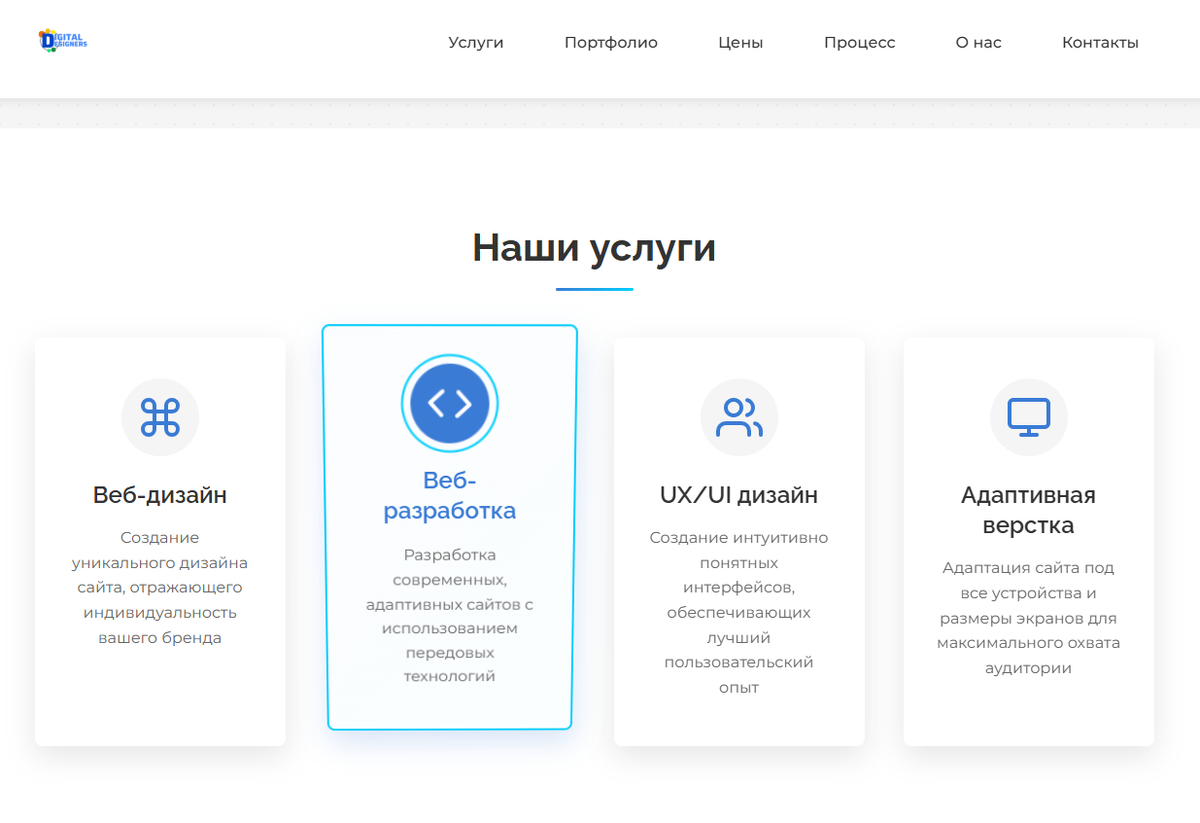The height and width of the screenshot is (823, 1200).
Task: Click the description starting Создание интуитивно понятных
Action: click(x=739, y=613)
